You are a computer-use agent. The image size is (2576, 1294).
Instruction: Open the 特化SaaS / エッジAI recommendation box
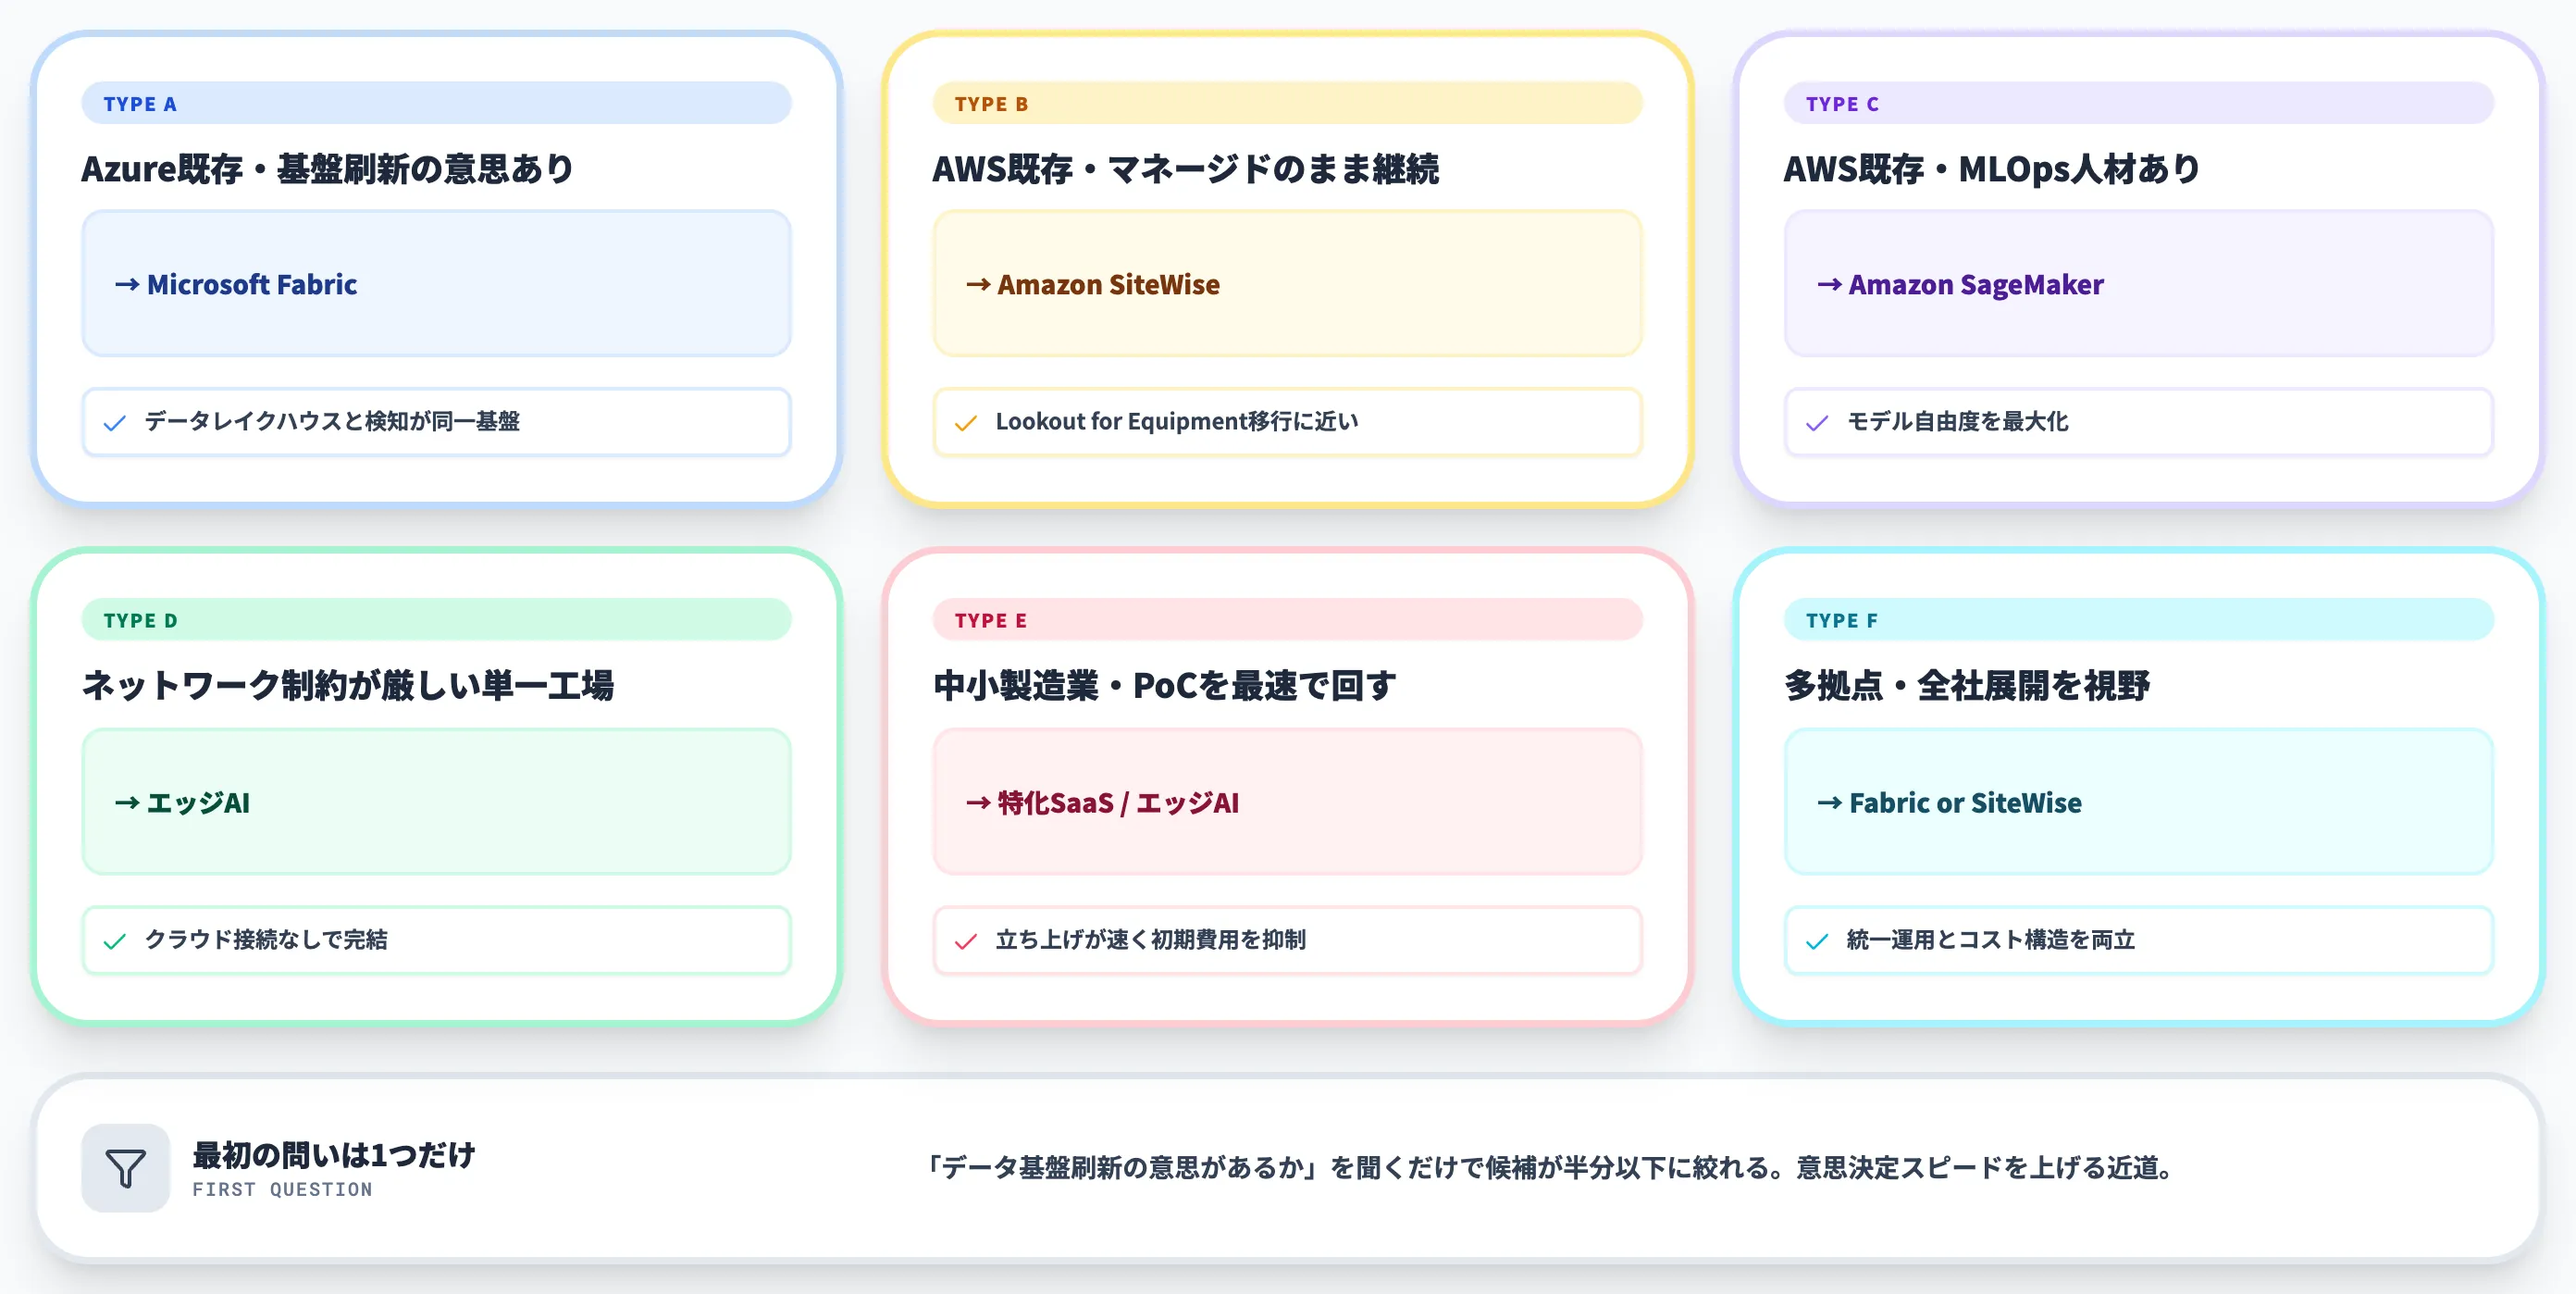tap(1287, 802)
